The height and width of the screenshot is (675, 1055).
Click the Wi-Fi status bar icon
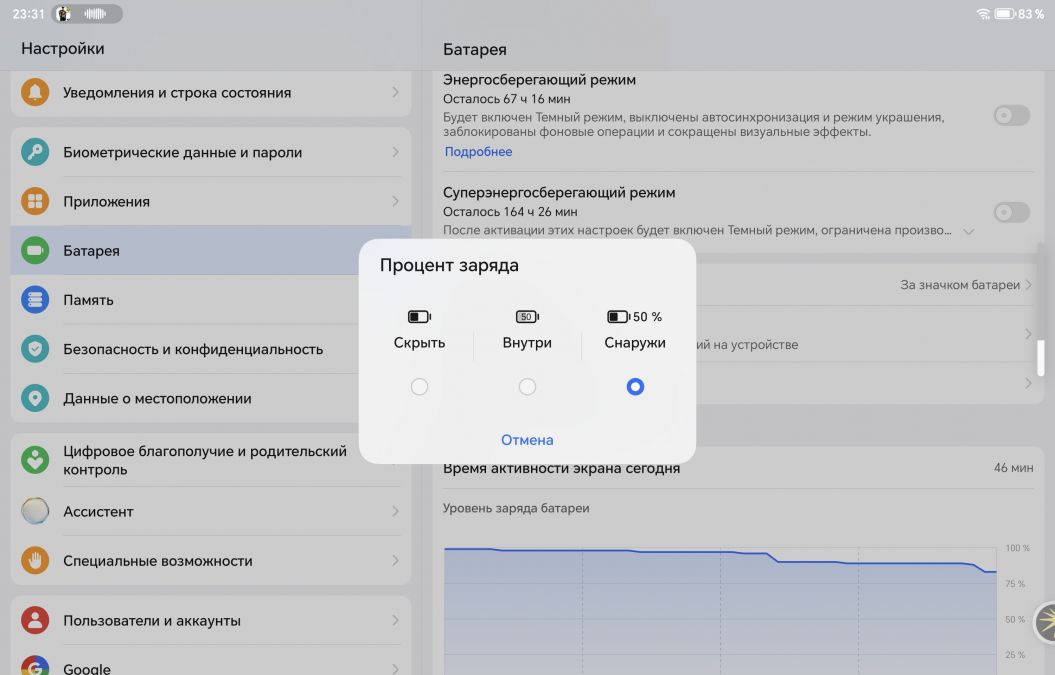tap(984, 13)
